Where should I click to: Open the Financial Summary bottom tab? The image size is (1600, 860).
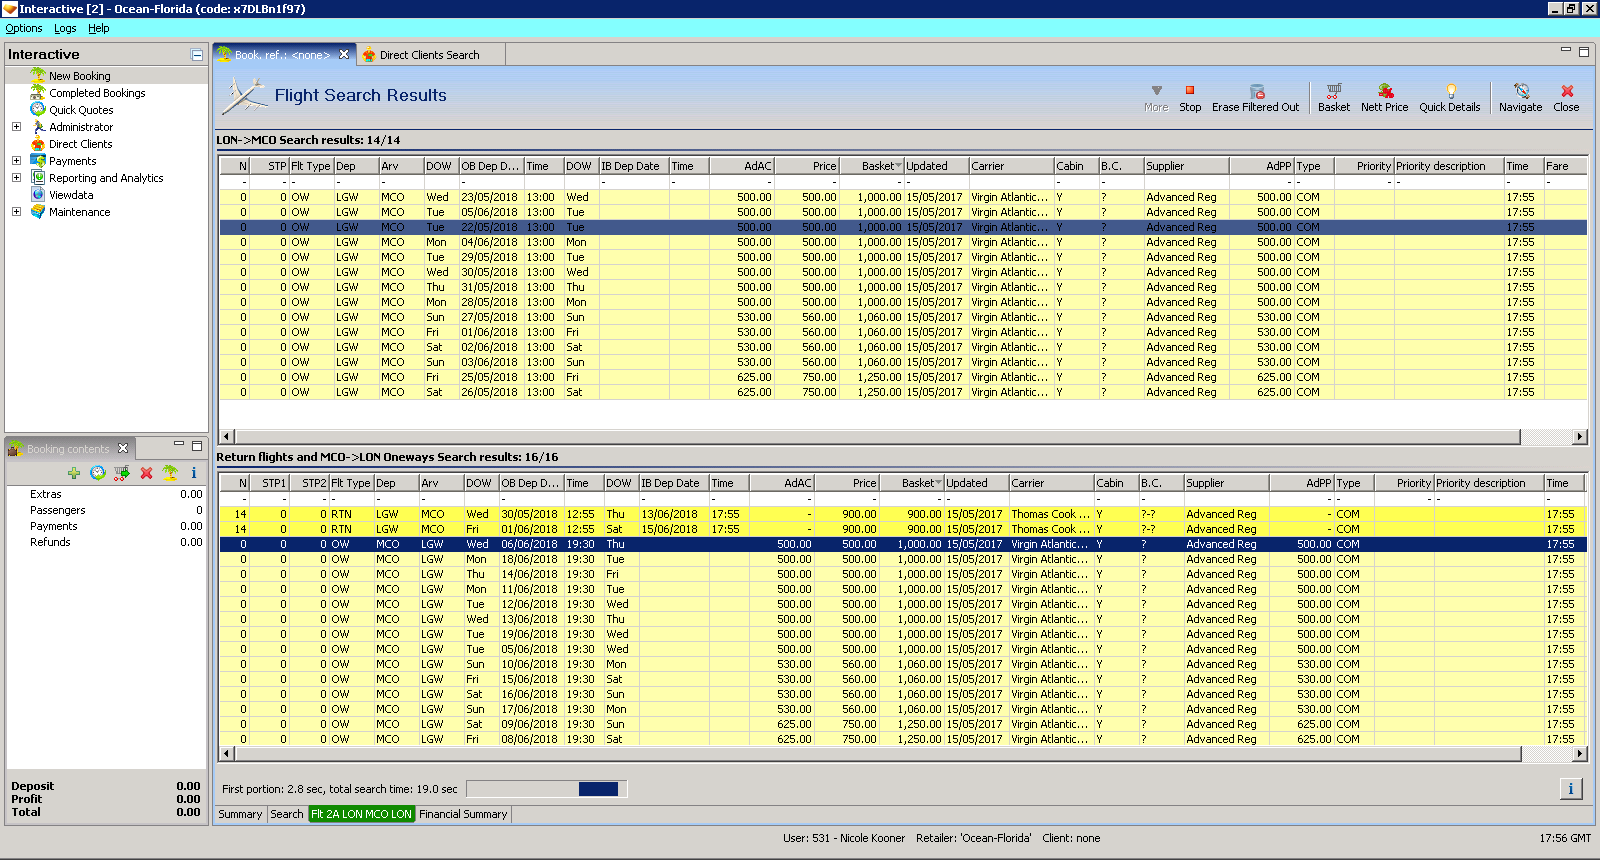coord(463,814)
